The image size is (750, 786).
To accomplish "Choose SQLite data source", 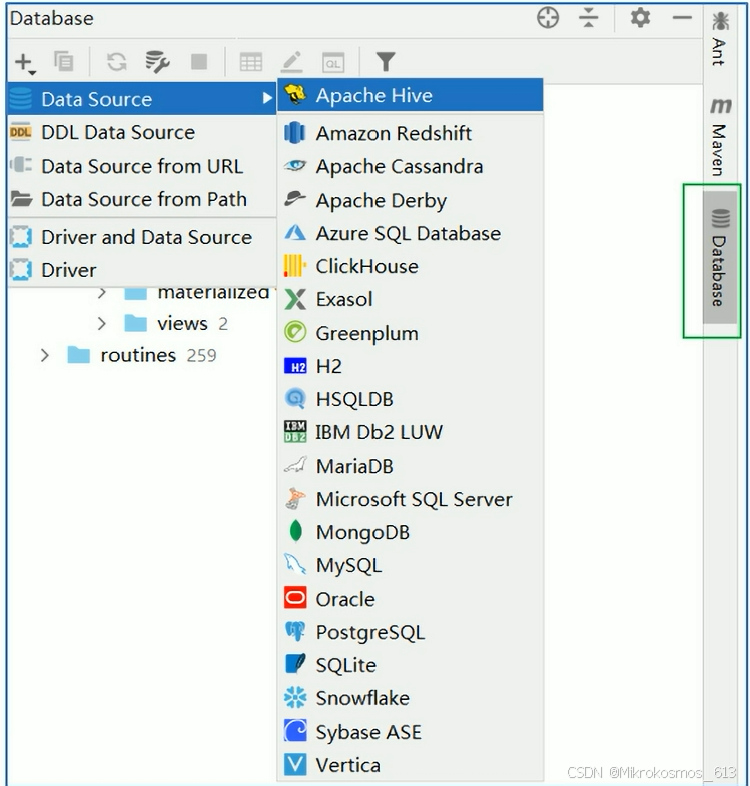I will (x=410, y=665).
